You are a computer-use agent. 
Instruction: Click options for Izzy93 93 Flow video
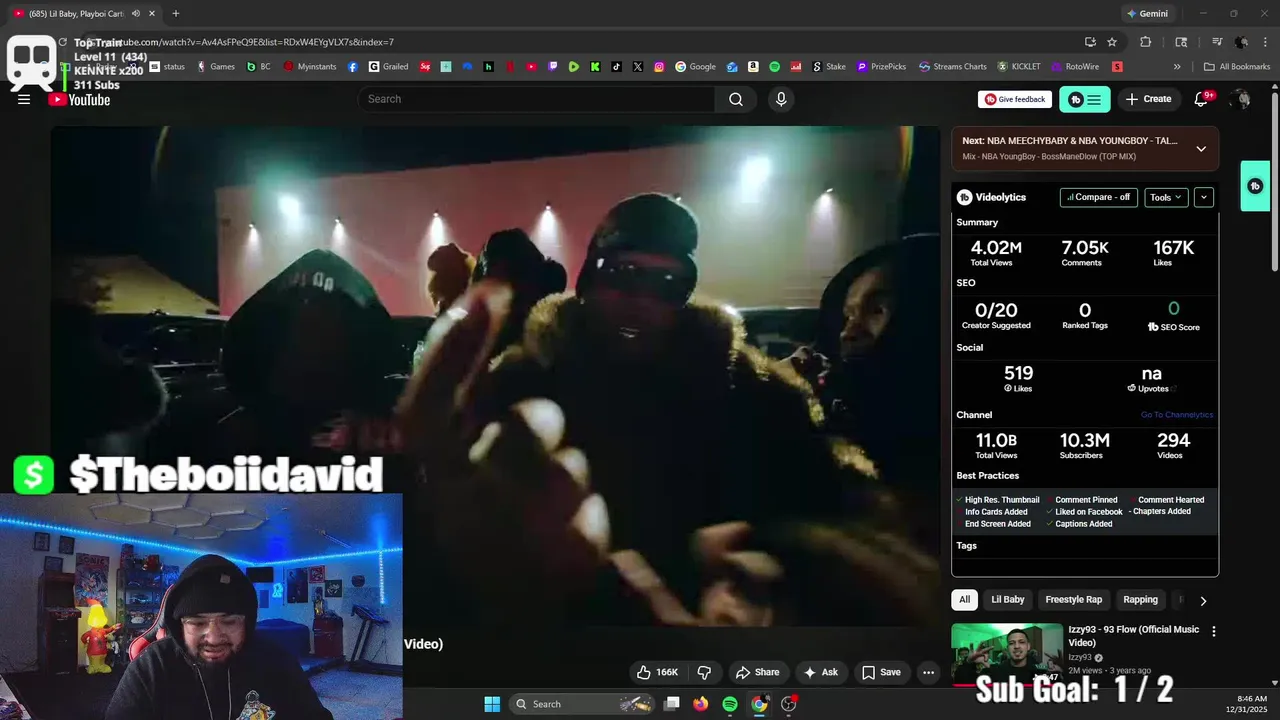[x=1214, y=631]
